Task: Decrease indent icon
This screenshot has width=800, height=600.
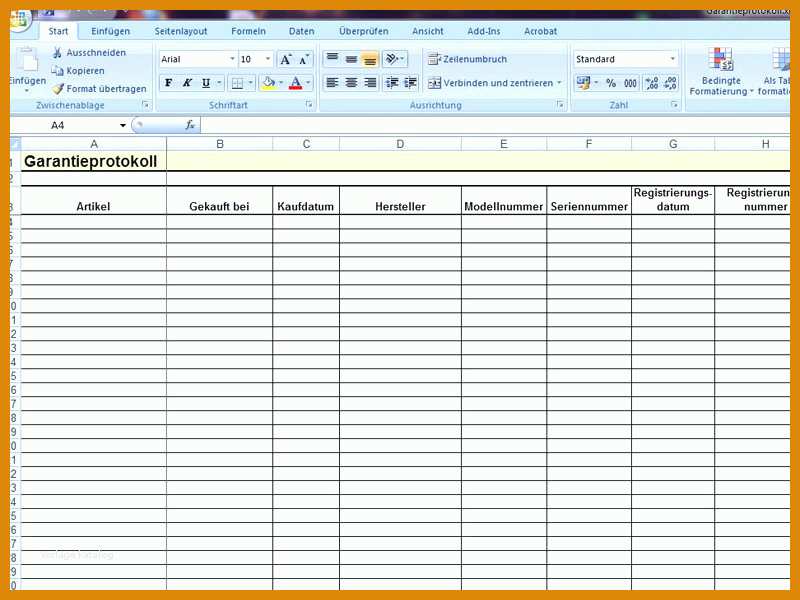Action: coord(392,83)
